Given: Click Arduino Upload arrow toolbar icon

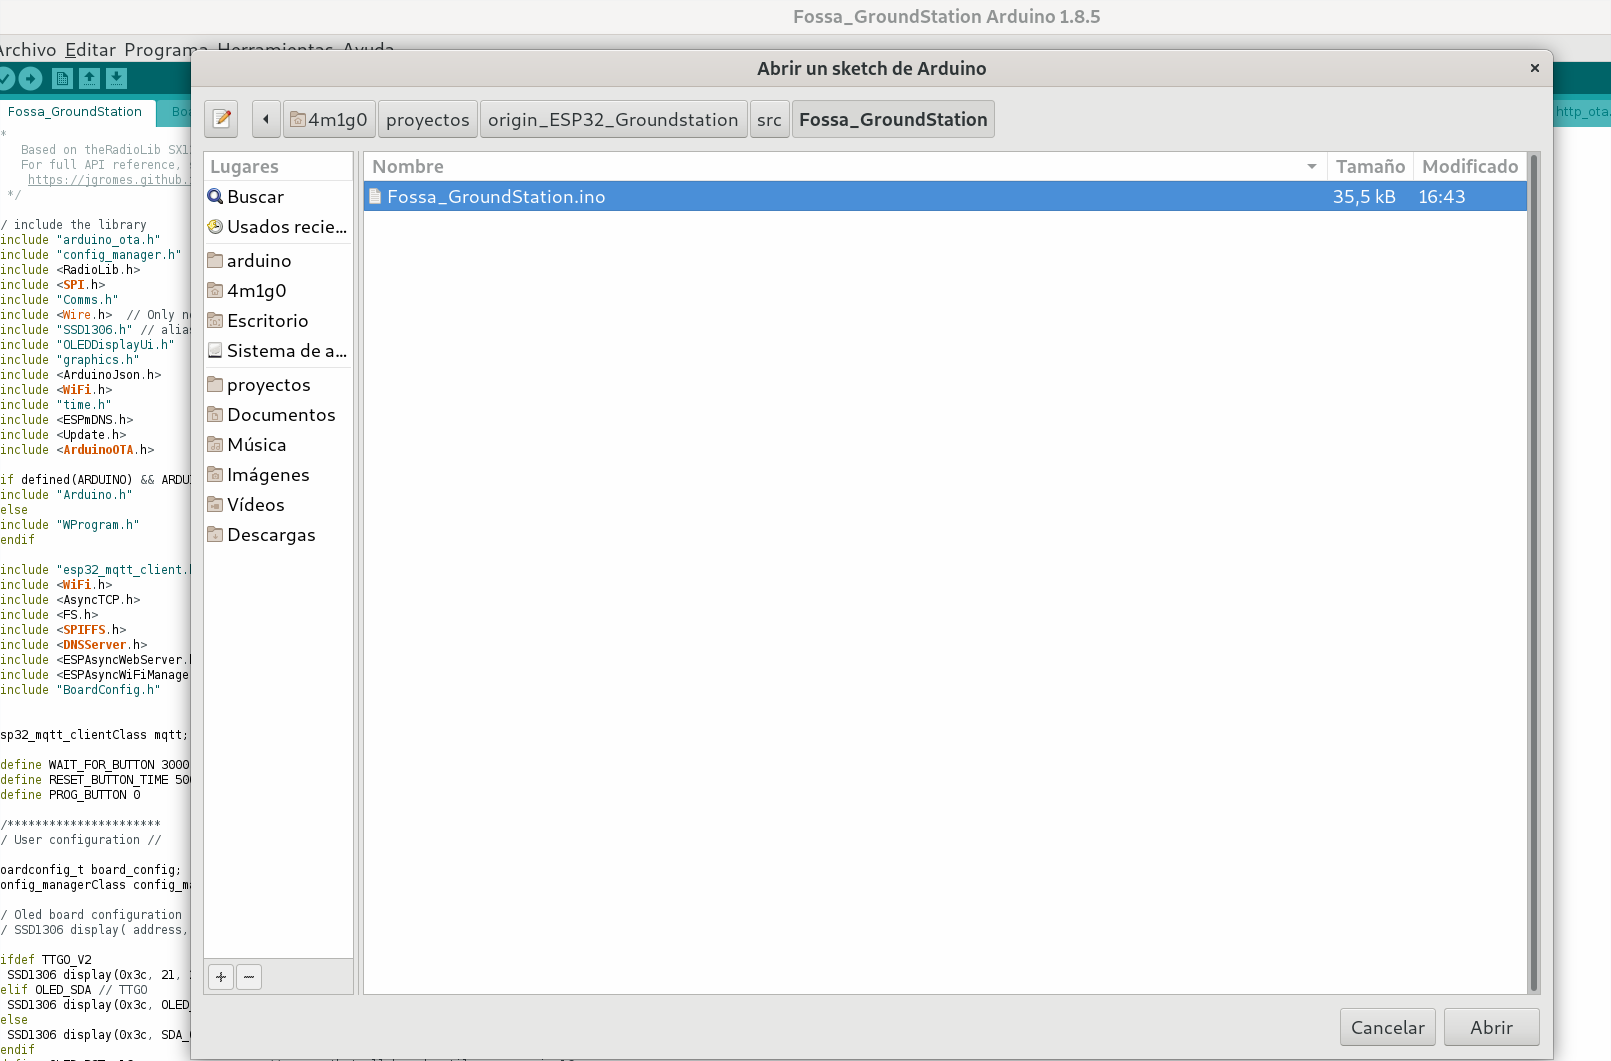Looking at the screenshot, I should [x=30, y=78].
